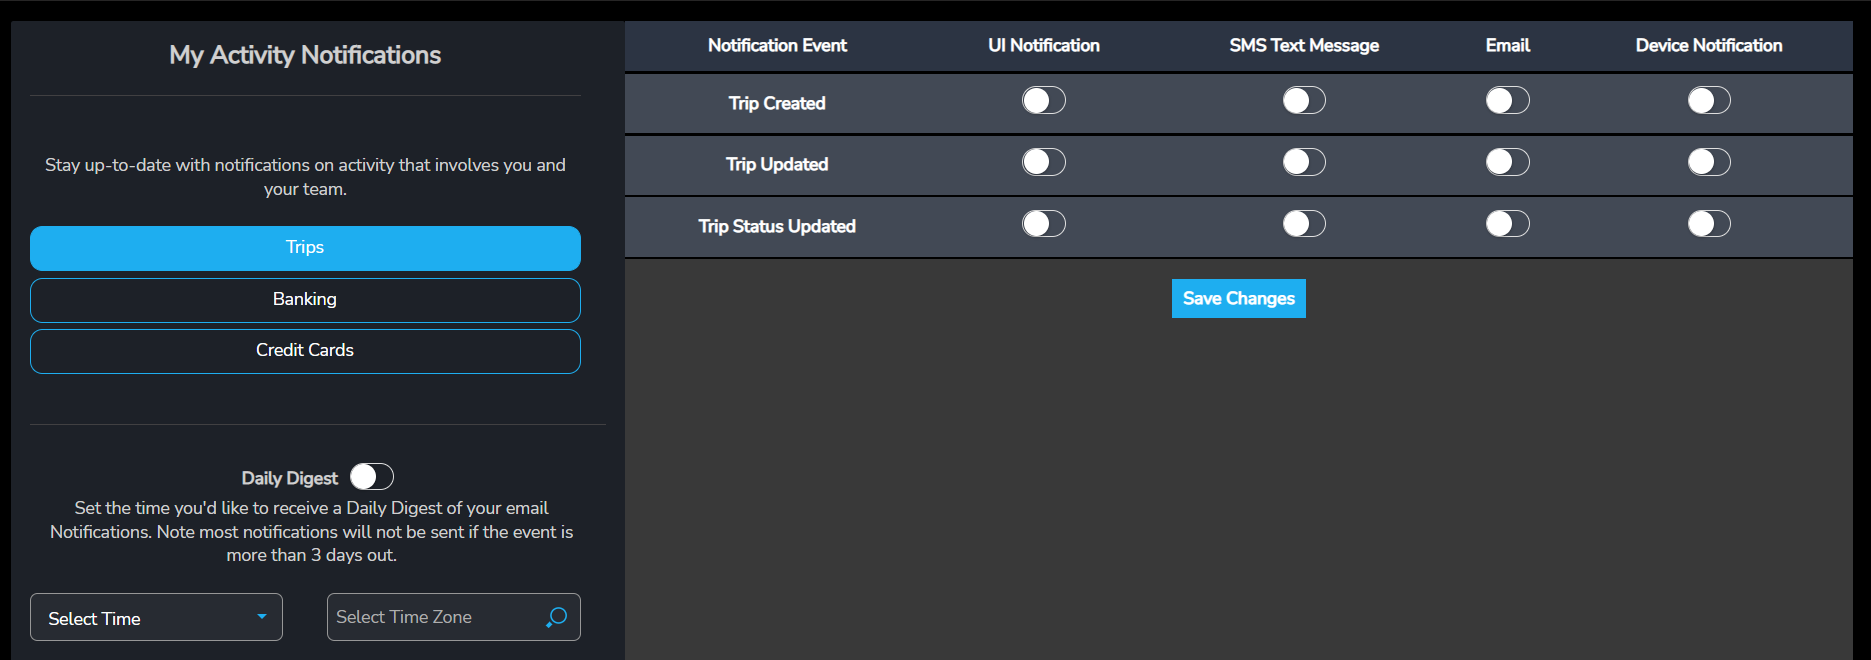The width and height of the screenshot is (1871, 660).
Task: Open the Credit Cards notifications category
Action: pos(305,351)
